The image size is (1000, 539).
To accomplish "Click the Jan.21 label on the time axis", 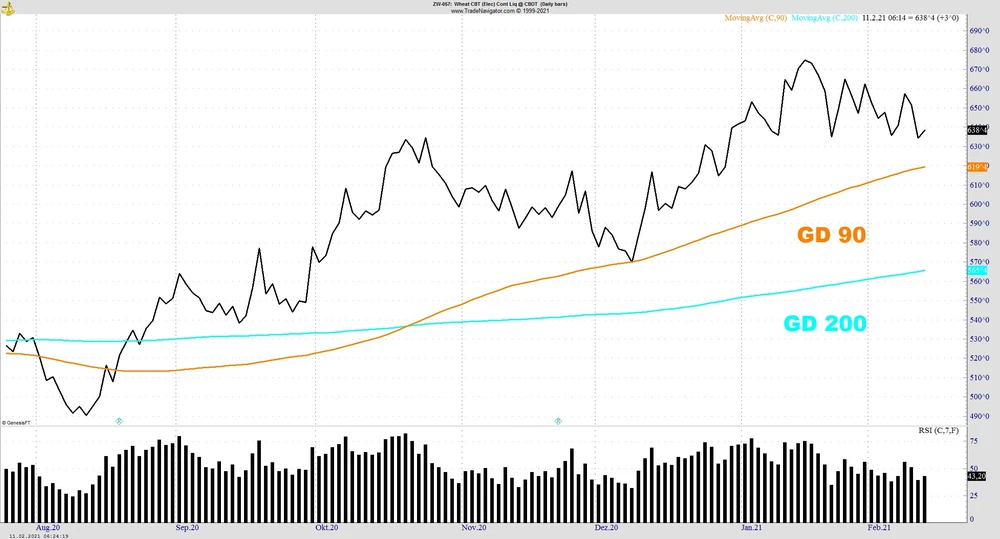I will point(752,527).
